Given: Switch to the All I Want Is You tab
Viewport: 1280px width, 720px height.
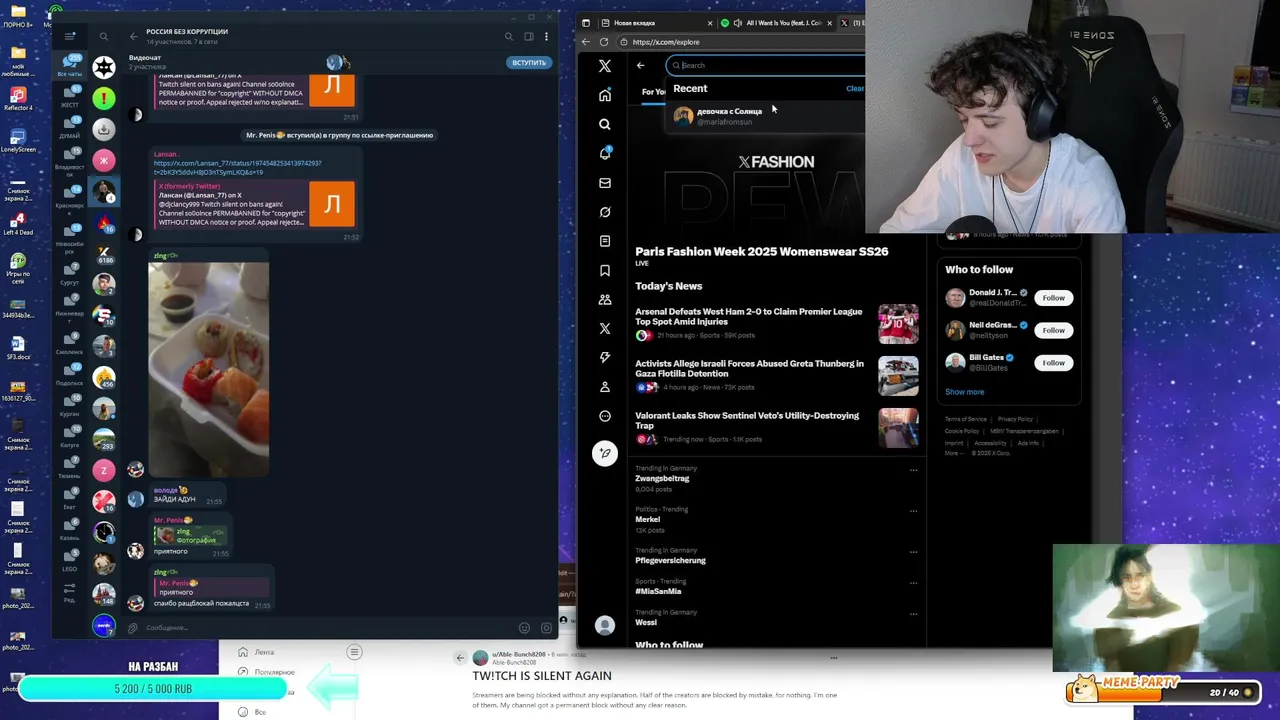Looking at the screenshot, I should coord(778,22).
